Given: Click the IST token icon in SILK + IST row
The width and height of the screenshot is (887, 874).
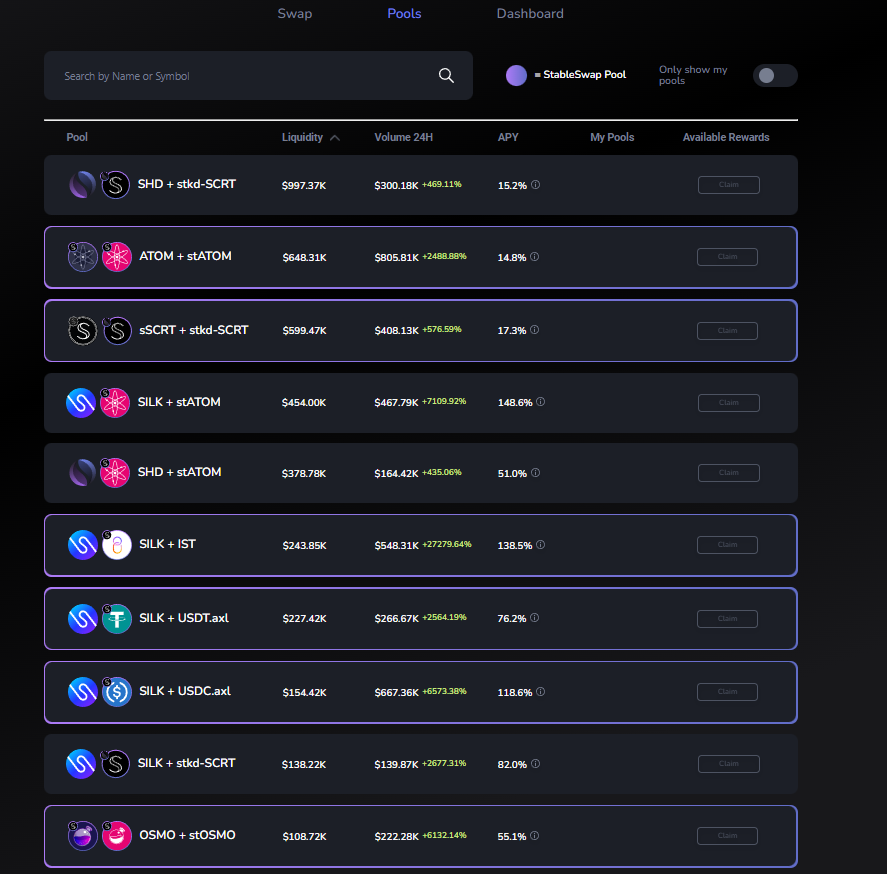Looking at the screenshot, I should tap(117, 545).
